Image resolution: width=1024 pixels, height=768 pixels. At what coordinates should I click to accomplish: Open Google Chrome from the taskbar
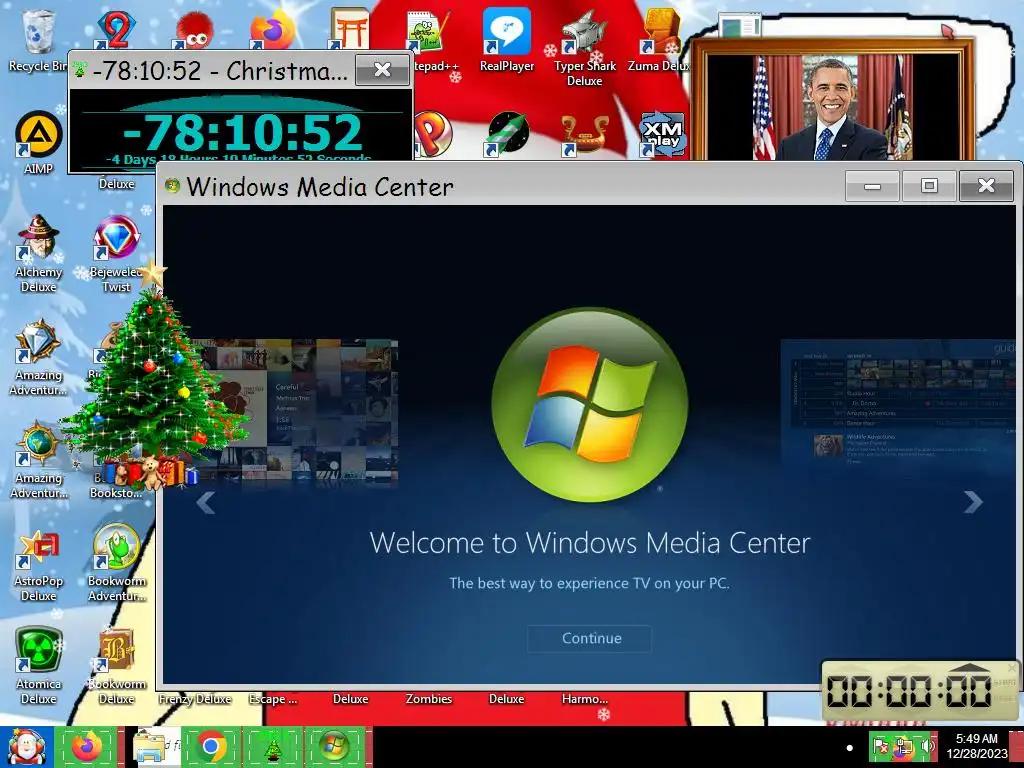pyautogui.click(x=212, y=746)
